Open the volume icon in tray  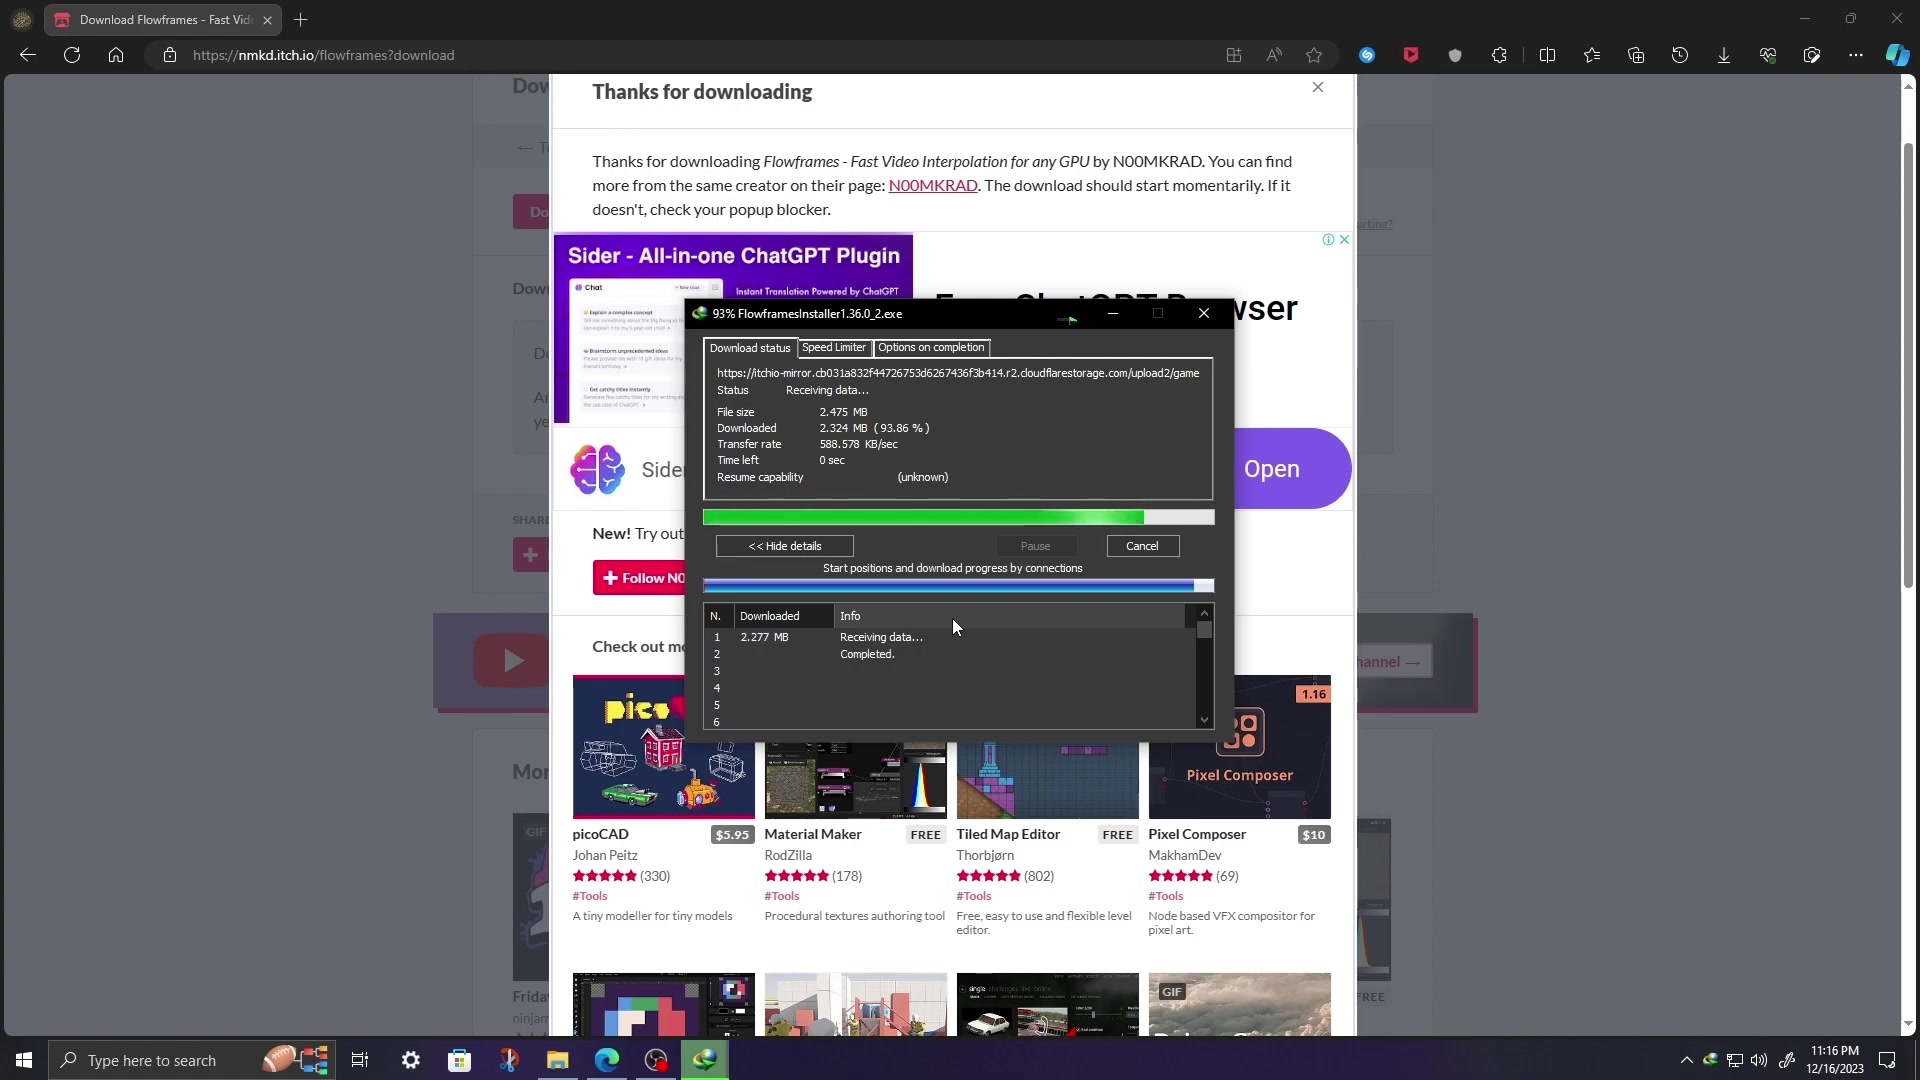point(1759,1060)
